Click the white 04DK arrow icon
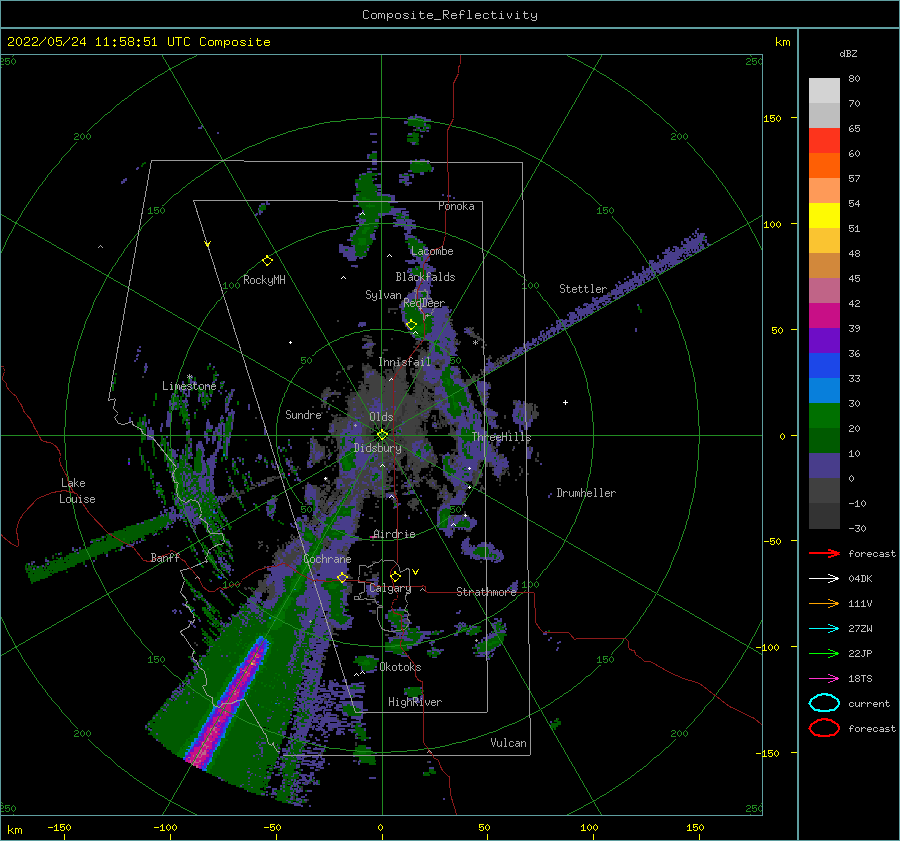 824,578
